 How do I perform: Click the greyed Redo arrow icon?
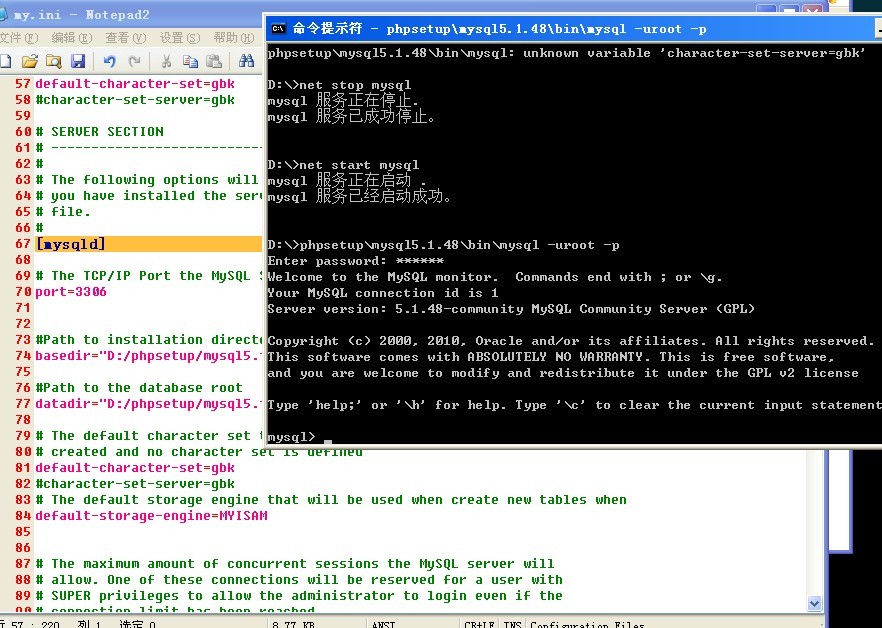tap(134, 61)
